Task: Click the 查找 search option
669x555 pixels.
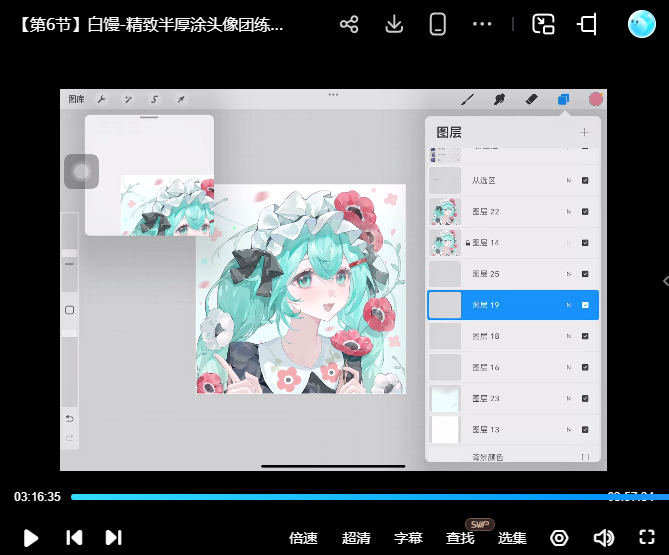Action: pos(460,538)
